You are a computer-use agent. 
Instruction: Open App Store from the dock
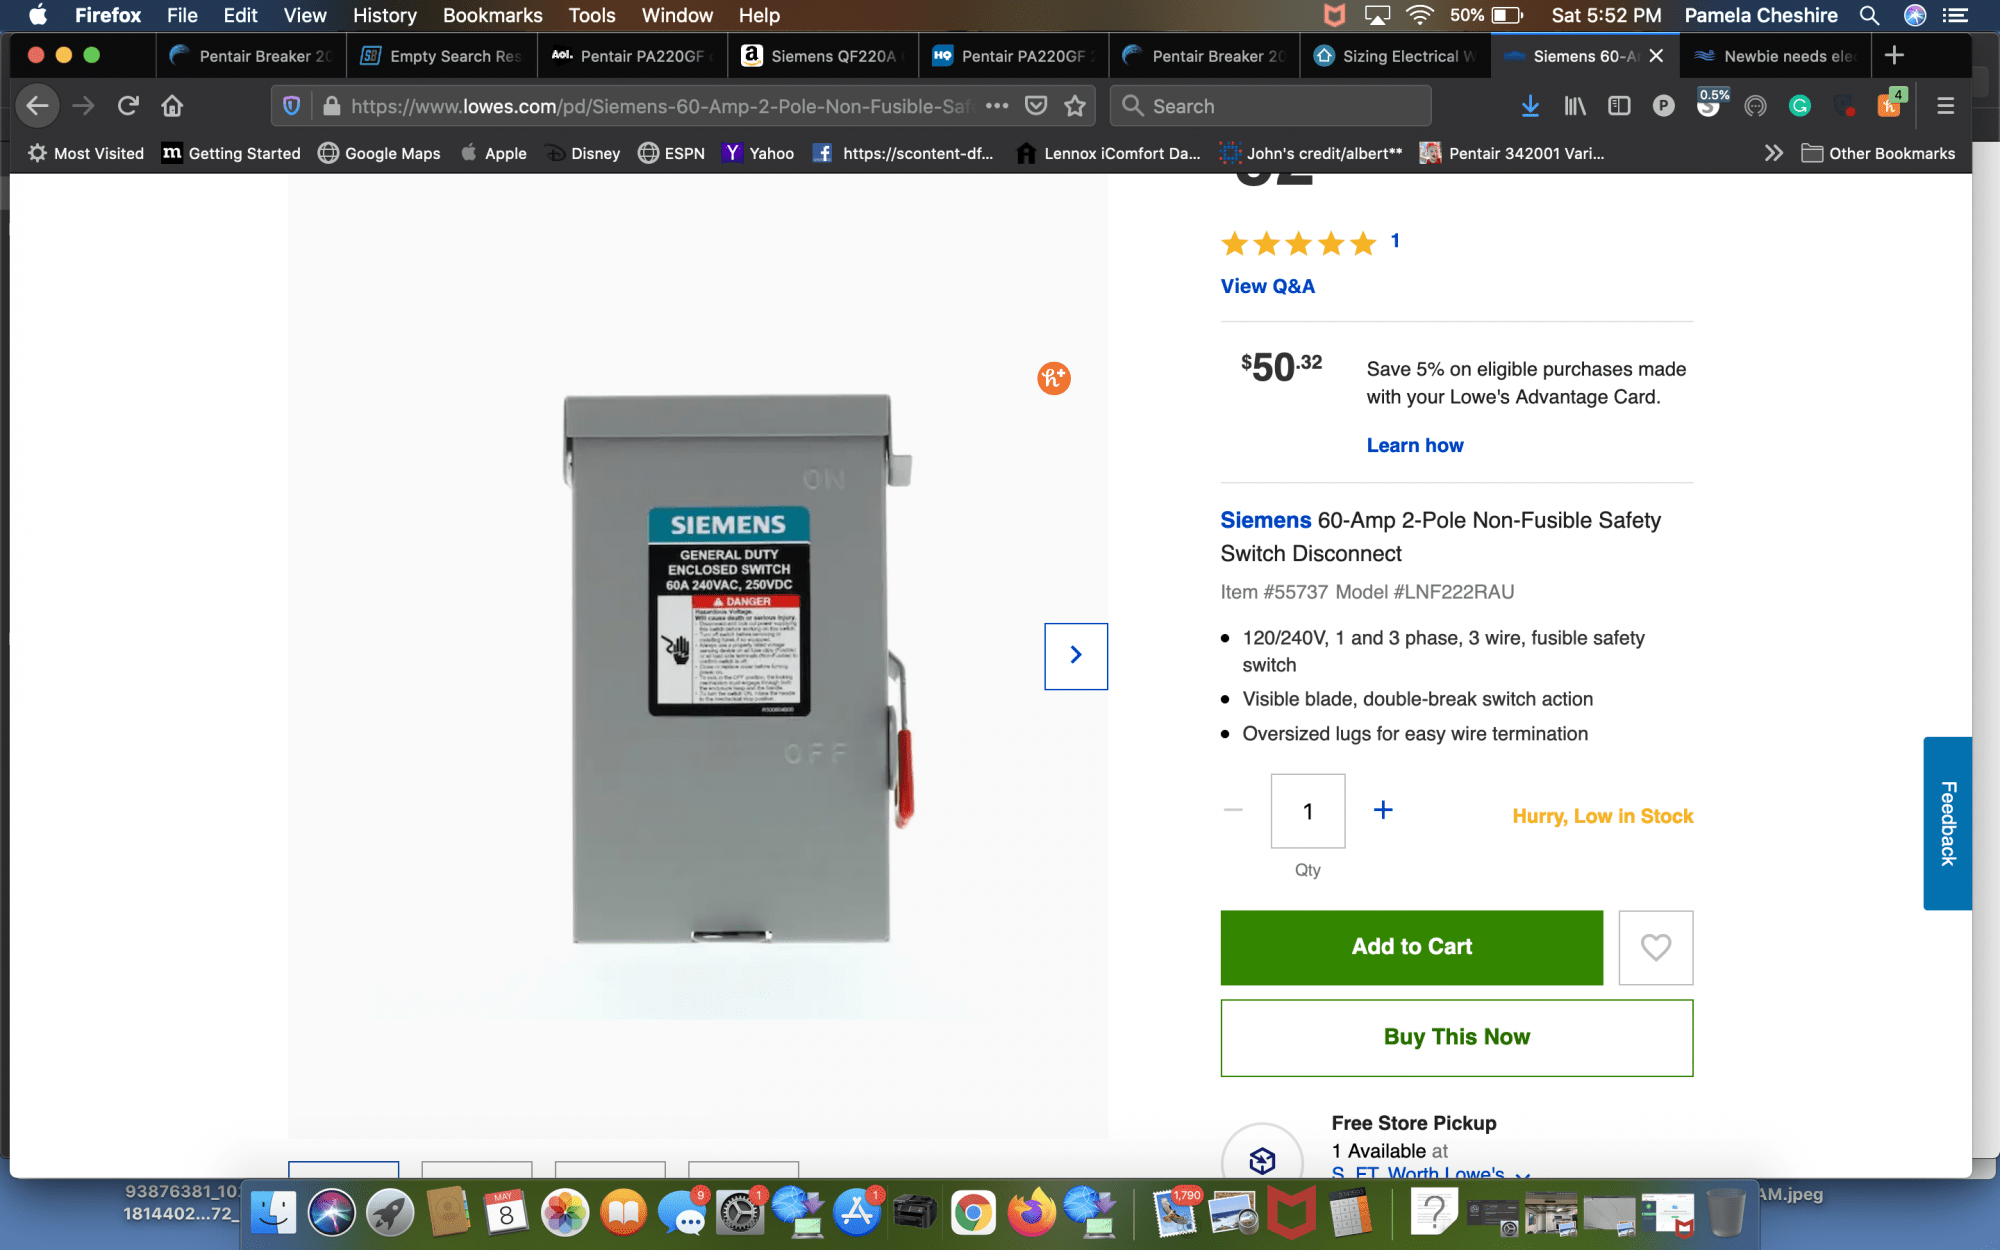[857, 1213]
